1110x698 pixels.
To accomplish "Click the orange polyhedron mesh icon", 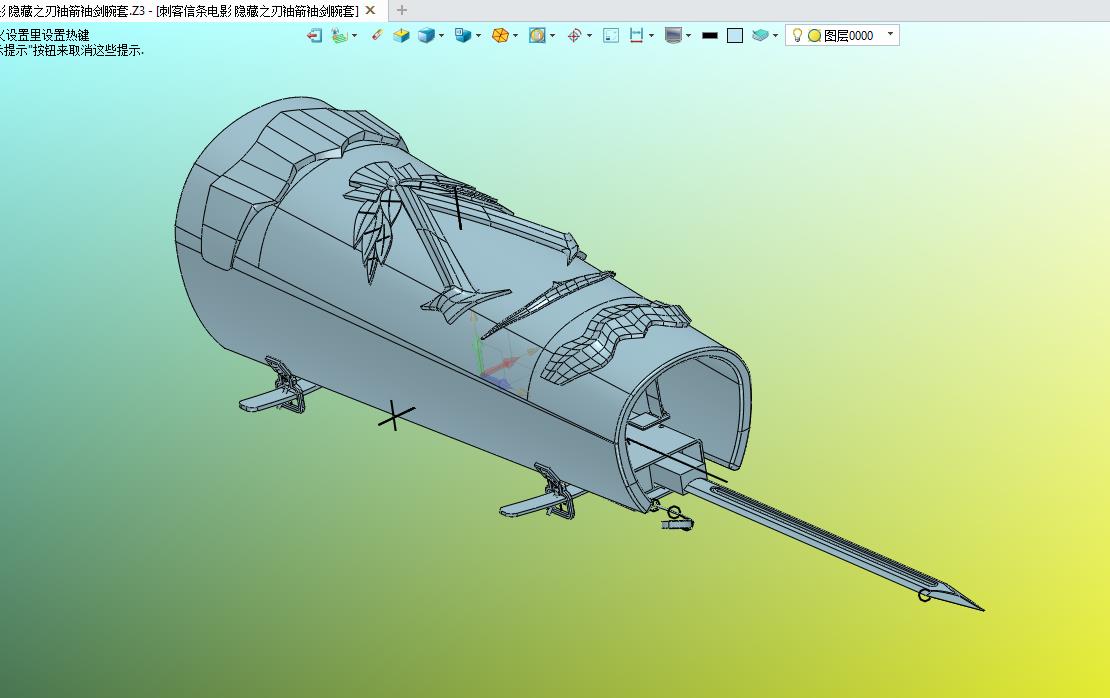I will [500, 35].
